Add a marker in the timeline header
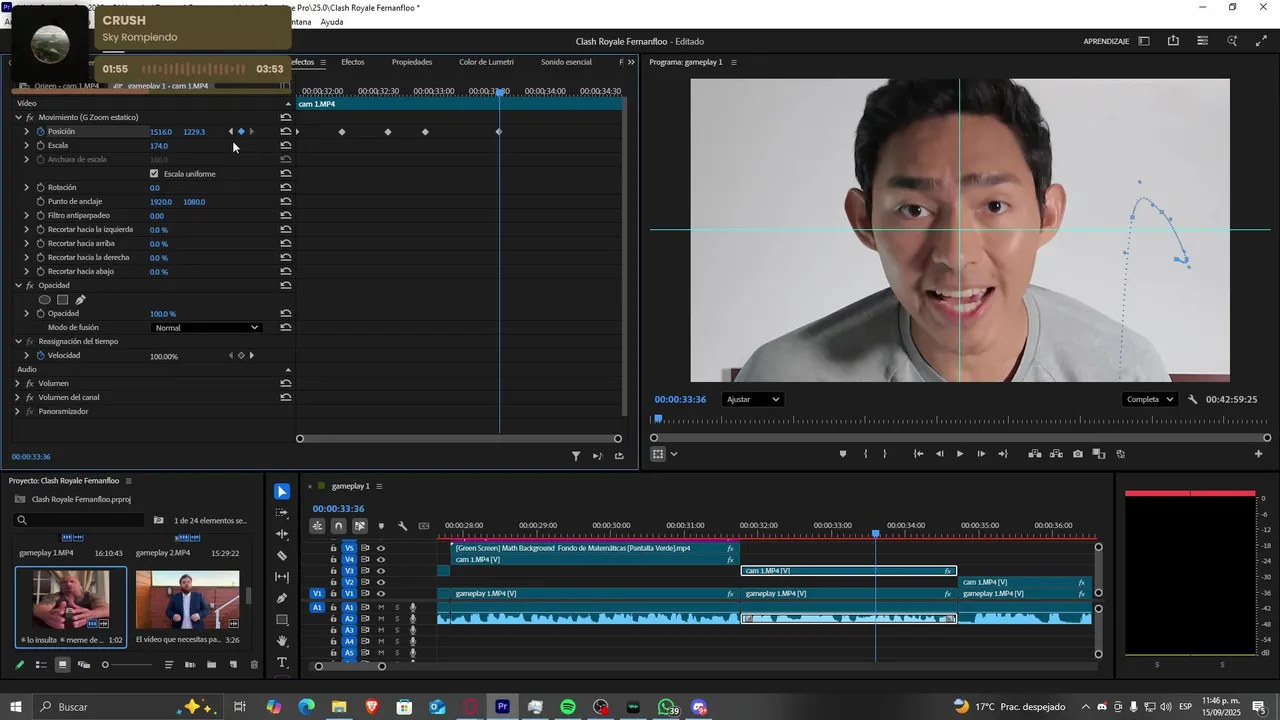The image size is (1280, 720). pos(381,526)
